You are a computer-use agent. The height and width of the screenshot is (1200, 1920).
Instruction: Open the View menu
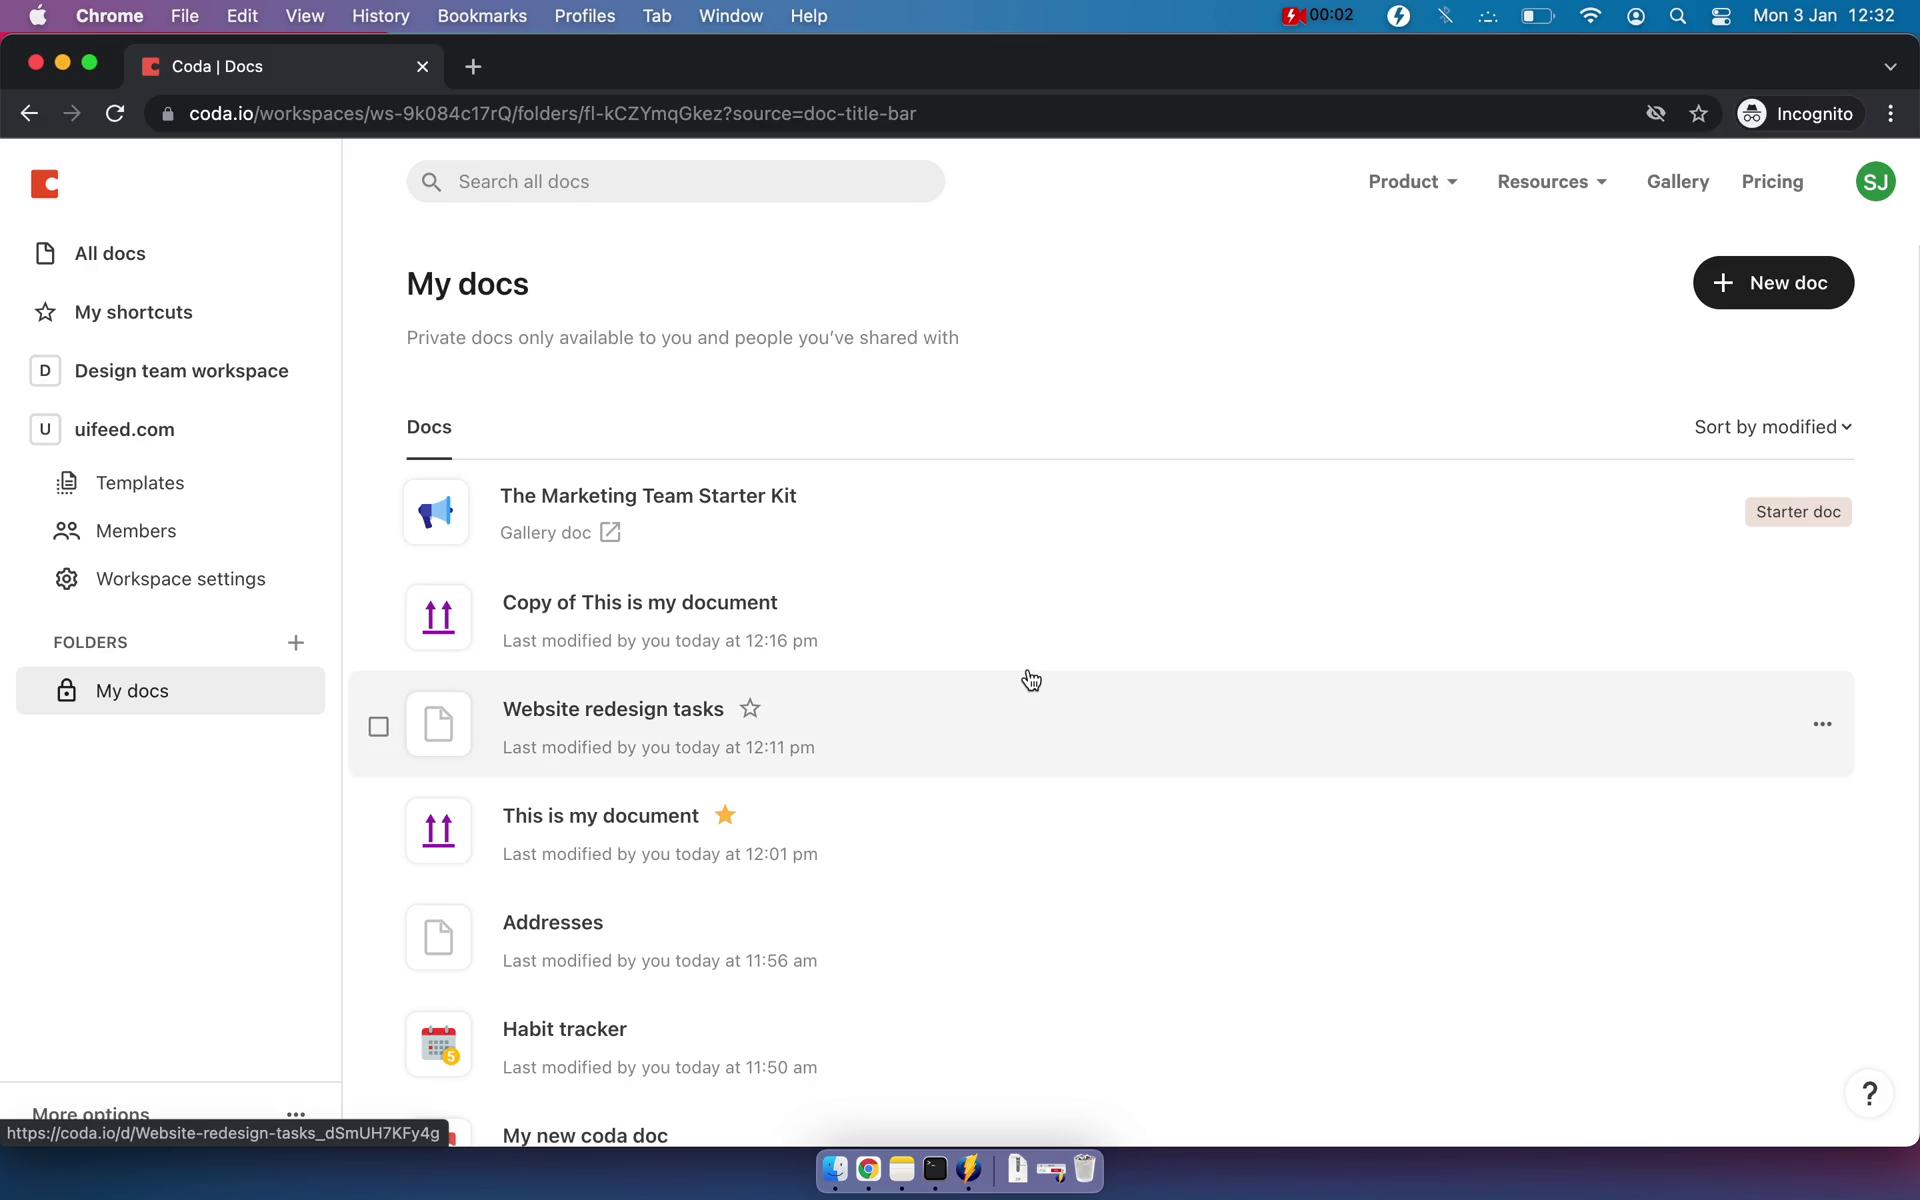pyautogui.click(x=304, y=16)
